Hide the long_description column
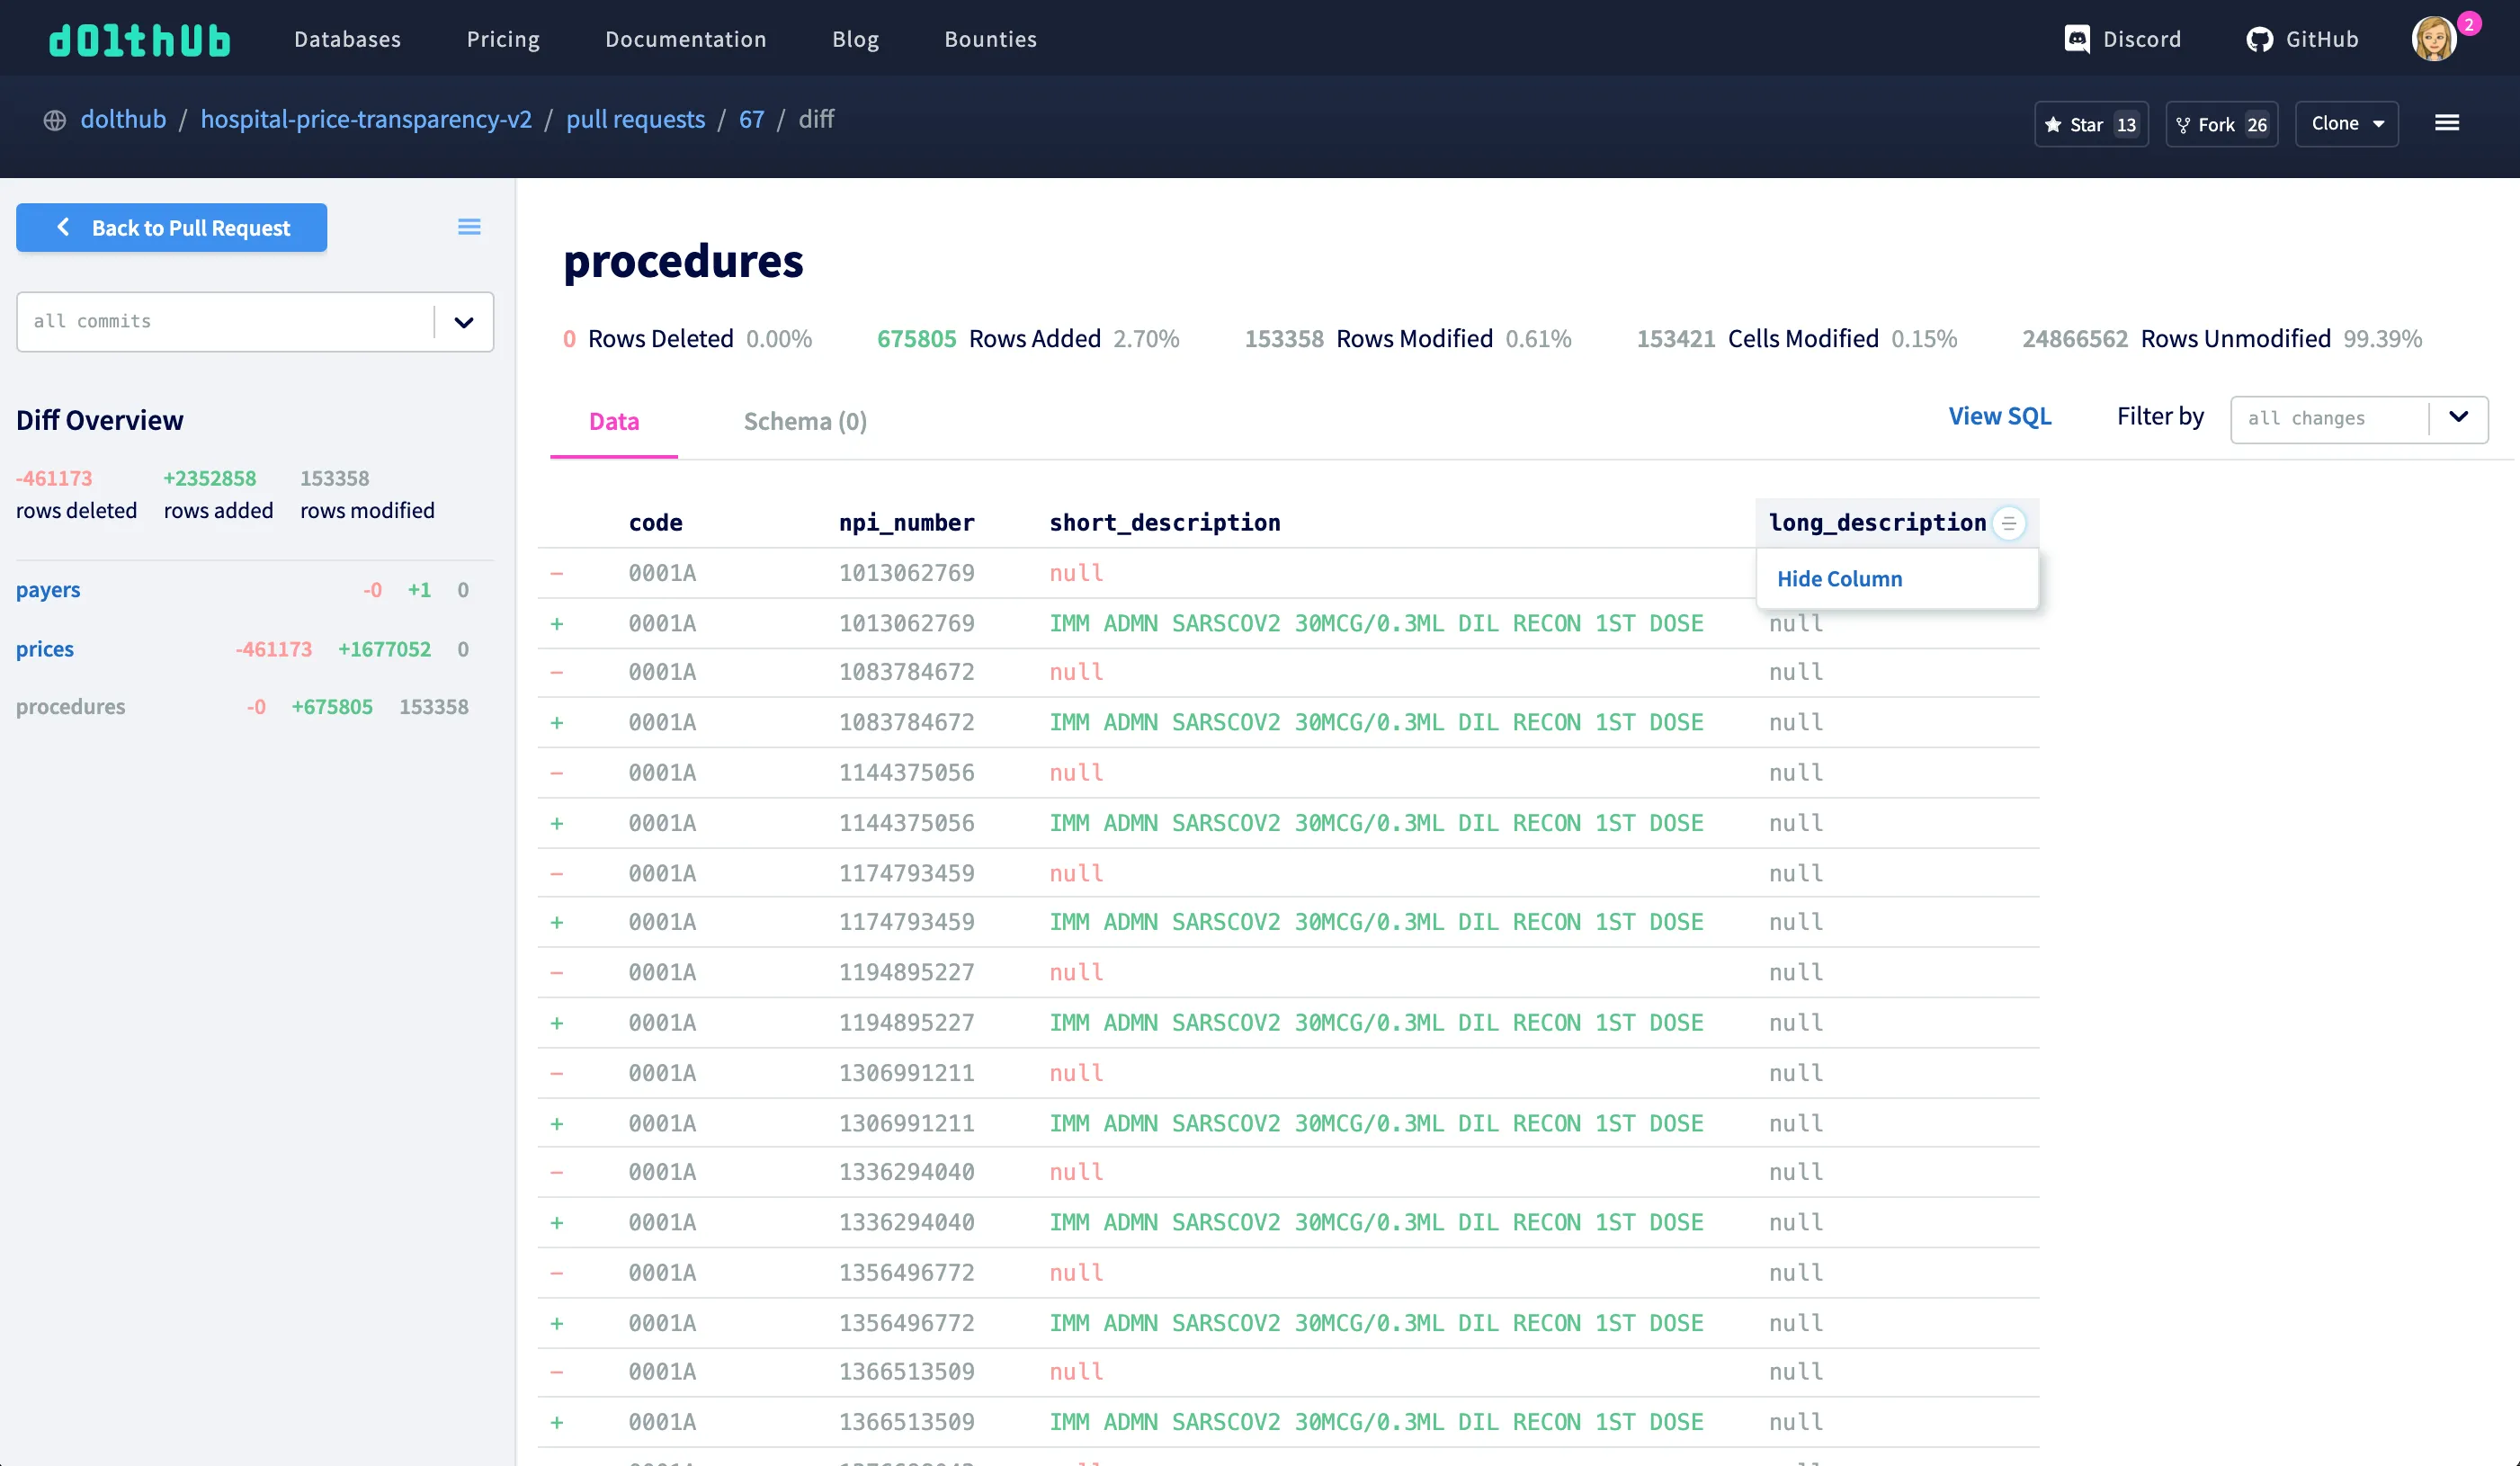The image size is (2520, 1466). tap(1839, 578)
